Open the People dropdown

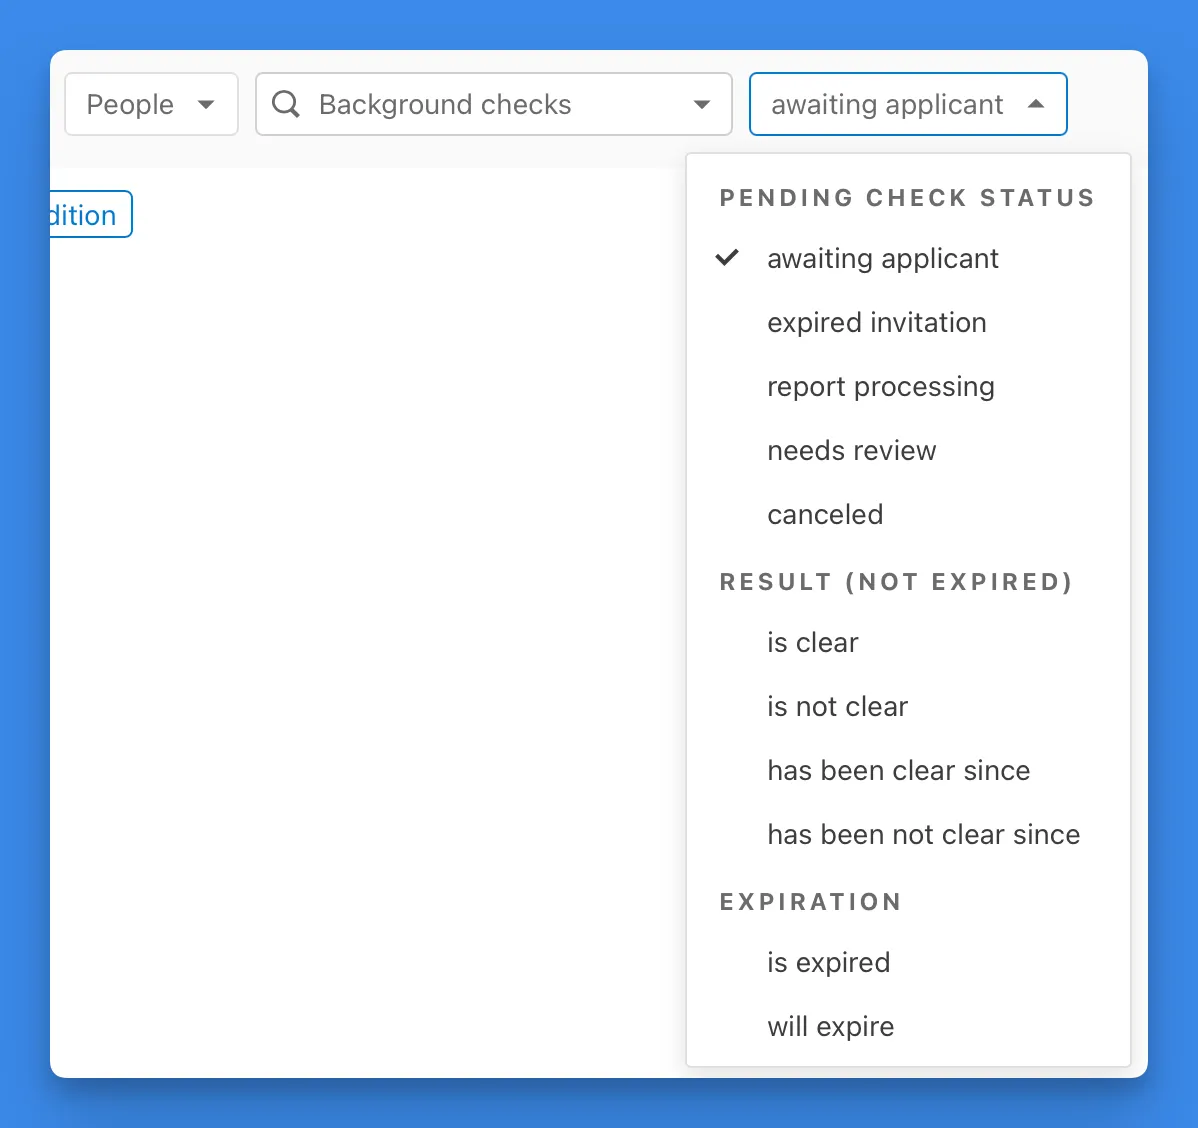[151, 104]
